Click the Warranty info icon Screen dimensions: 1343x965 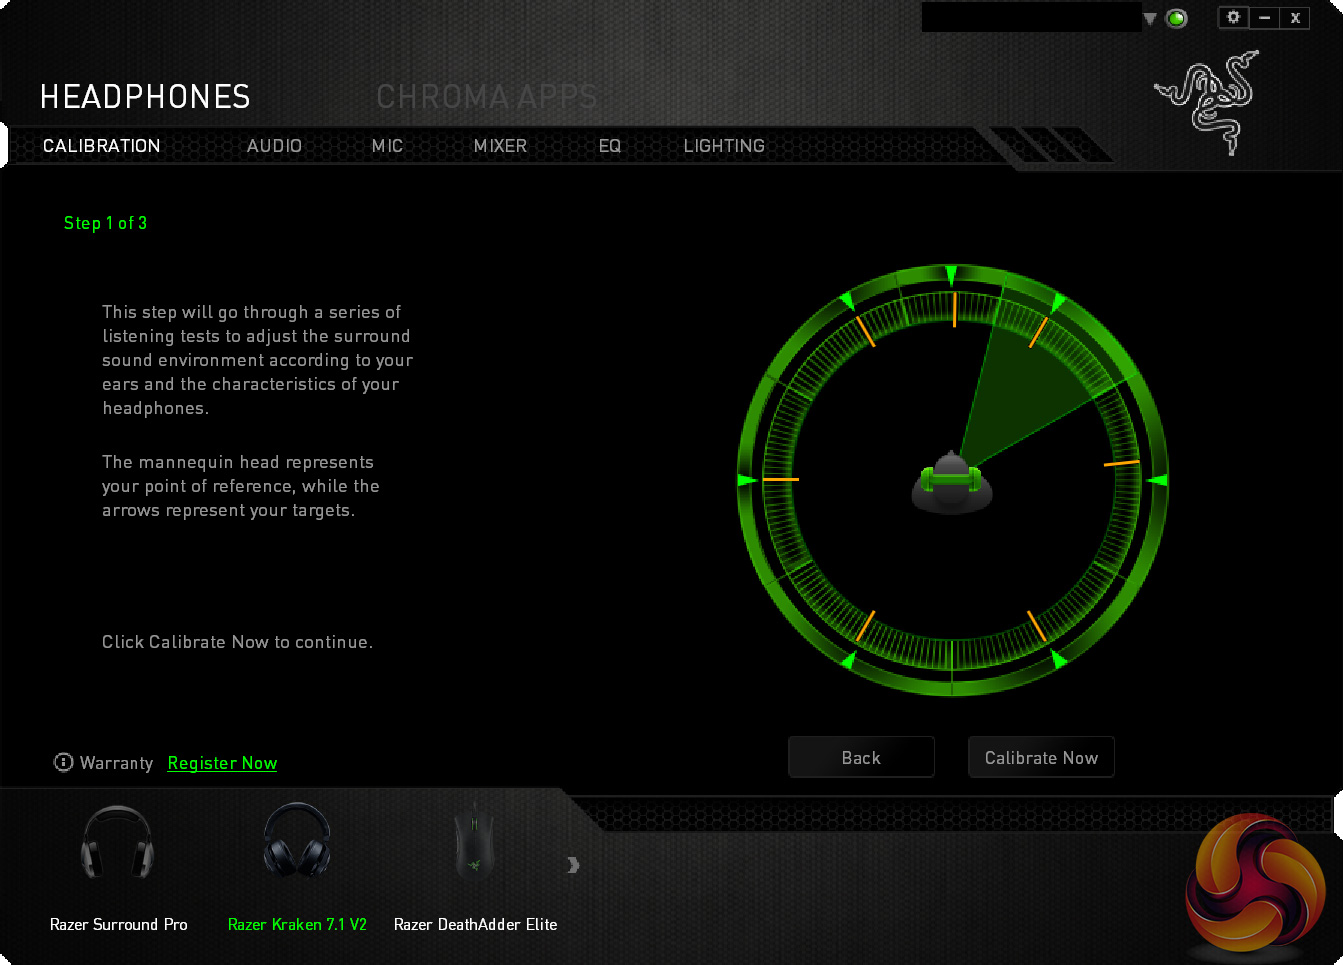coord(63,763)
